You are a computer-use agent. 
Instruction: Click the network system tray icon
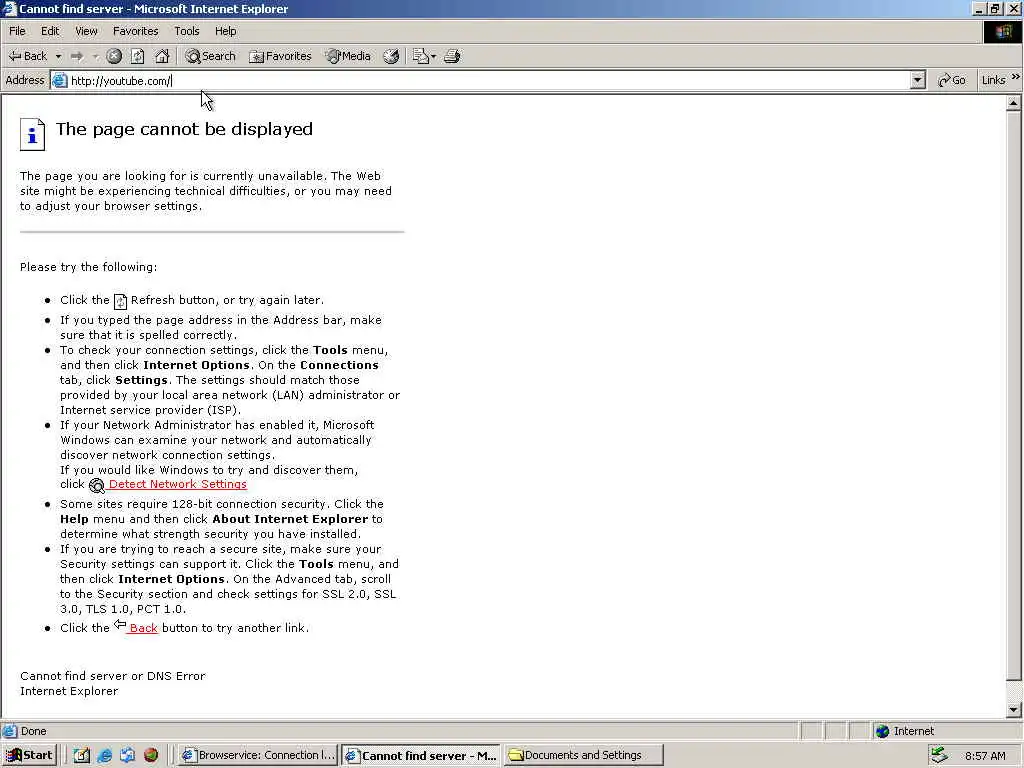point(939,755)
